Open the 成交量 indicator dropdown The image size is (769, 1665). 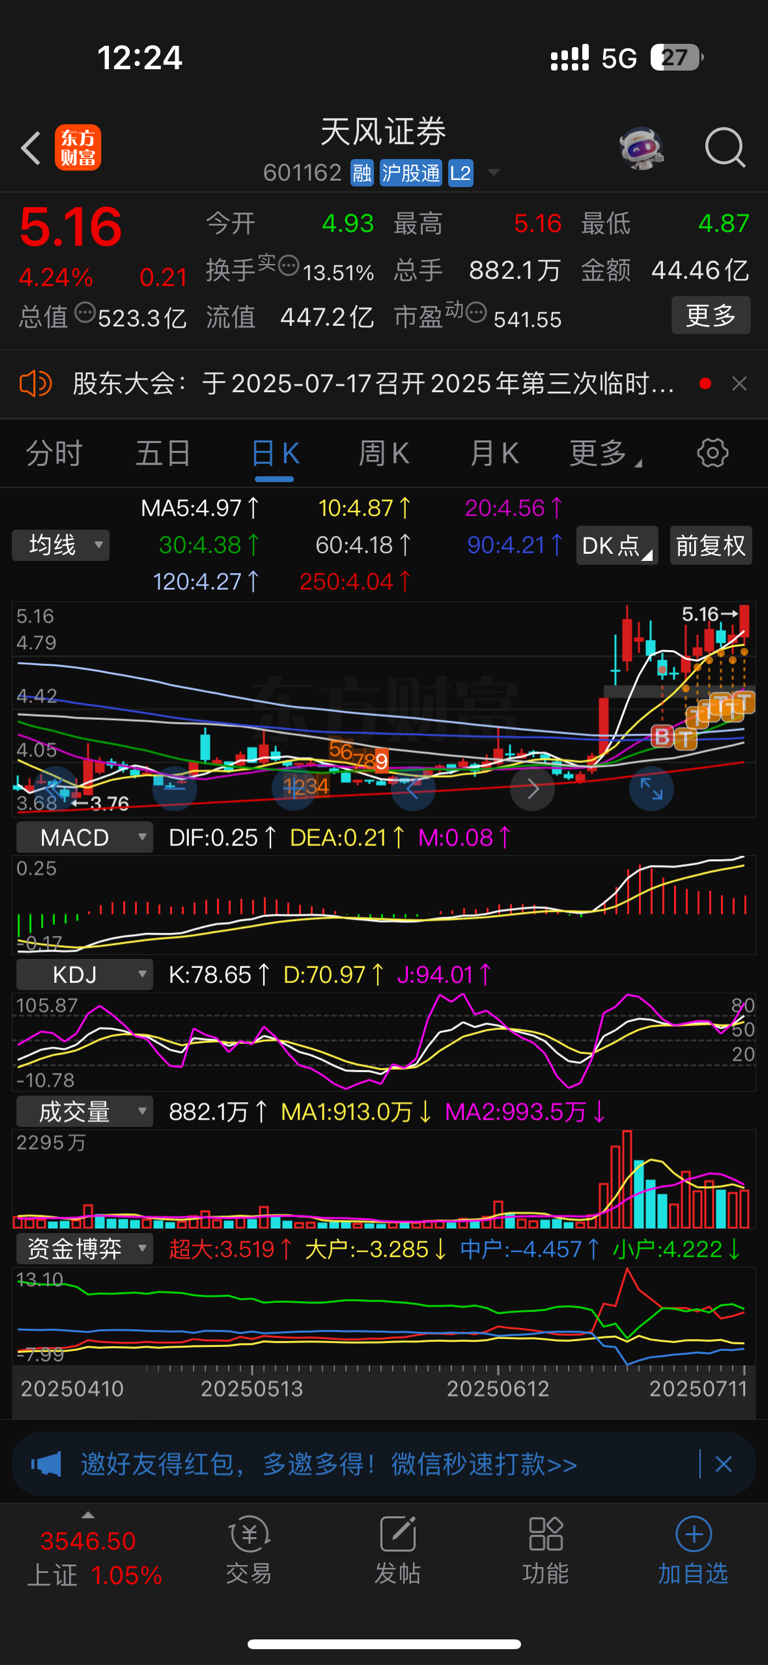pos(84,1112)
